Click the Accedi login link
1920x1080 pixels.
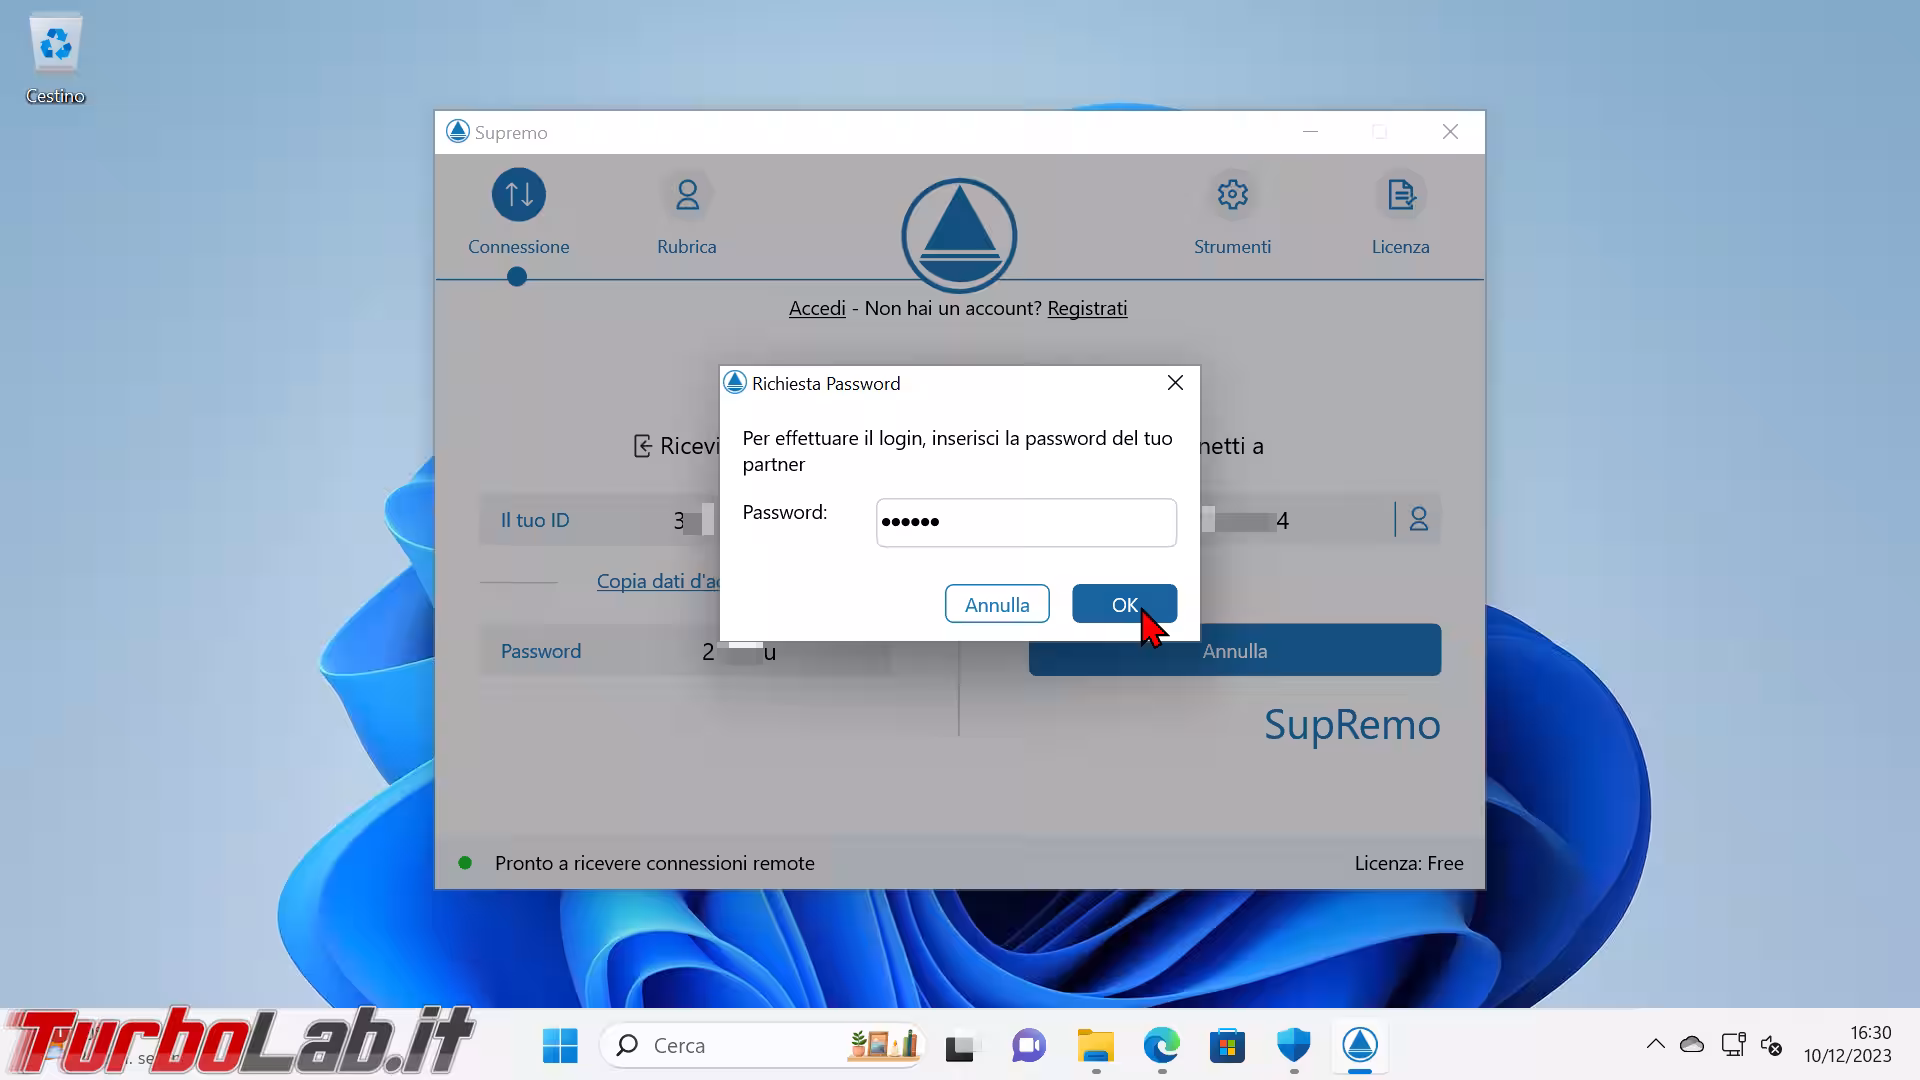[816, 308]
